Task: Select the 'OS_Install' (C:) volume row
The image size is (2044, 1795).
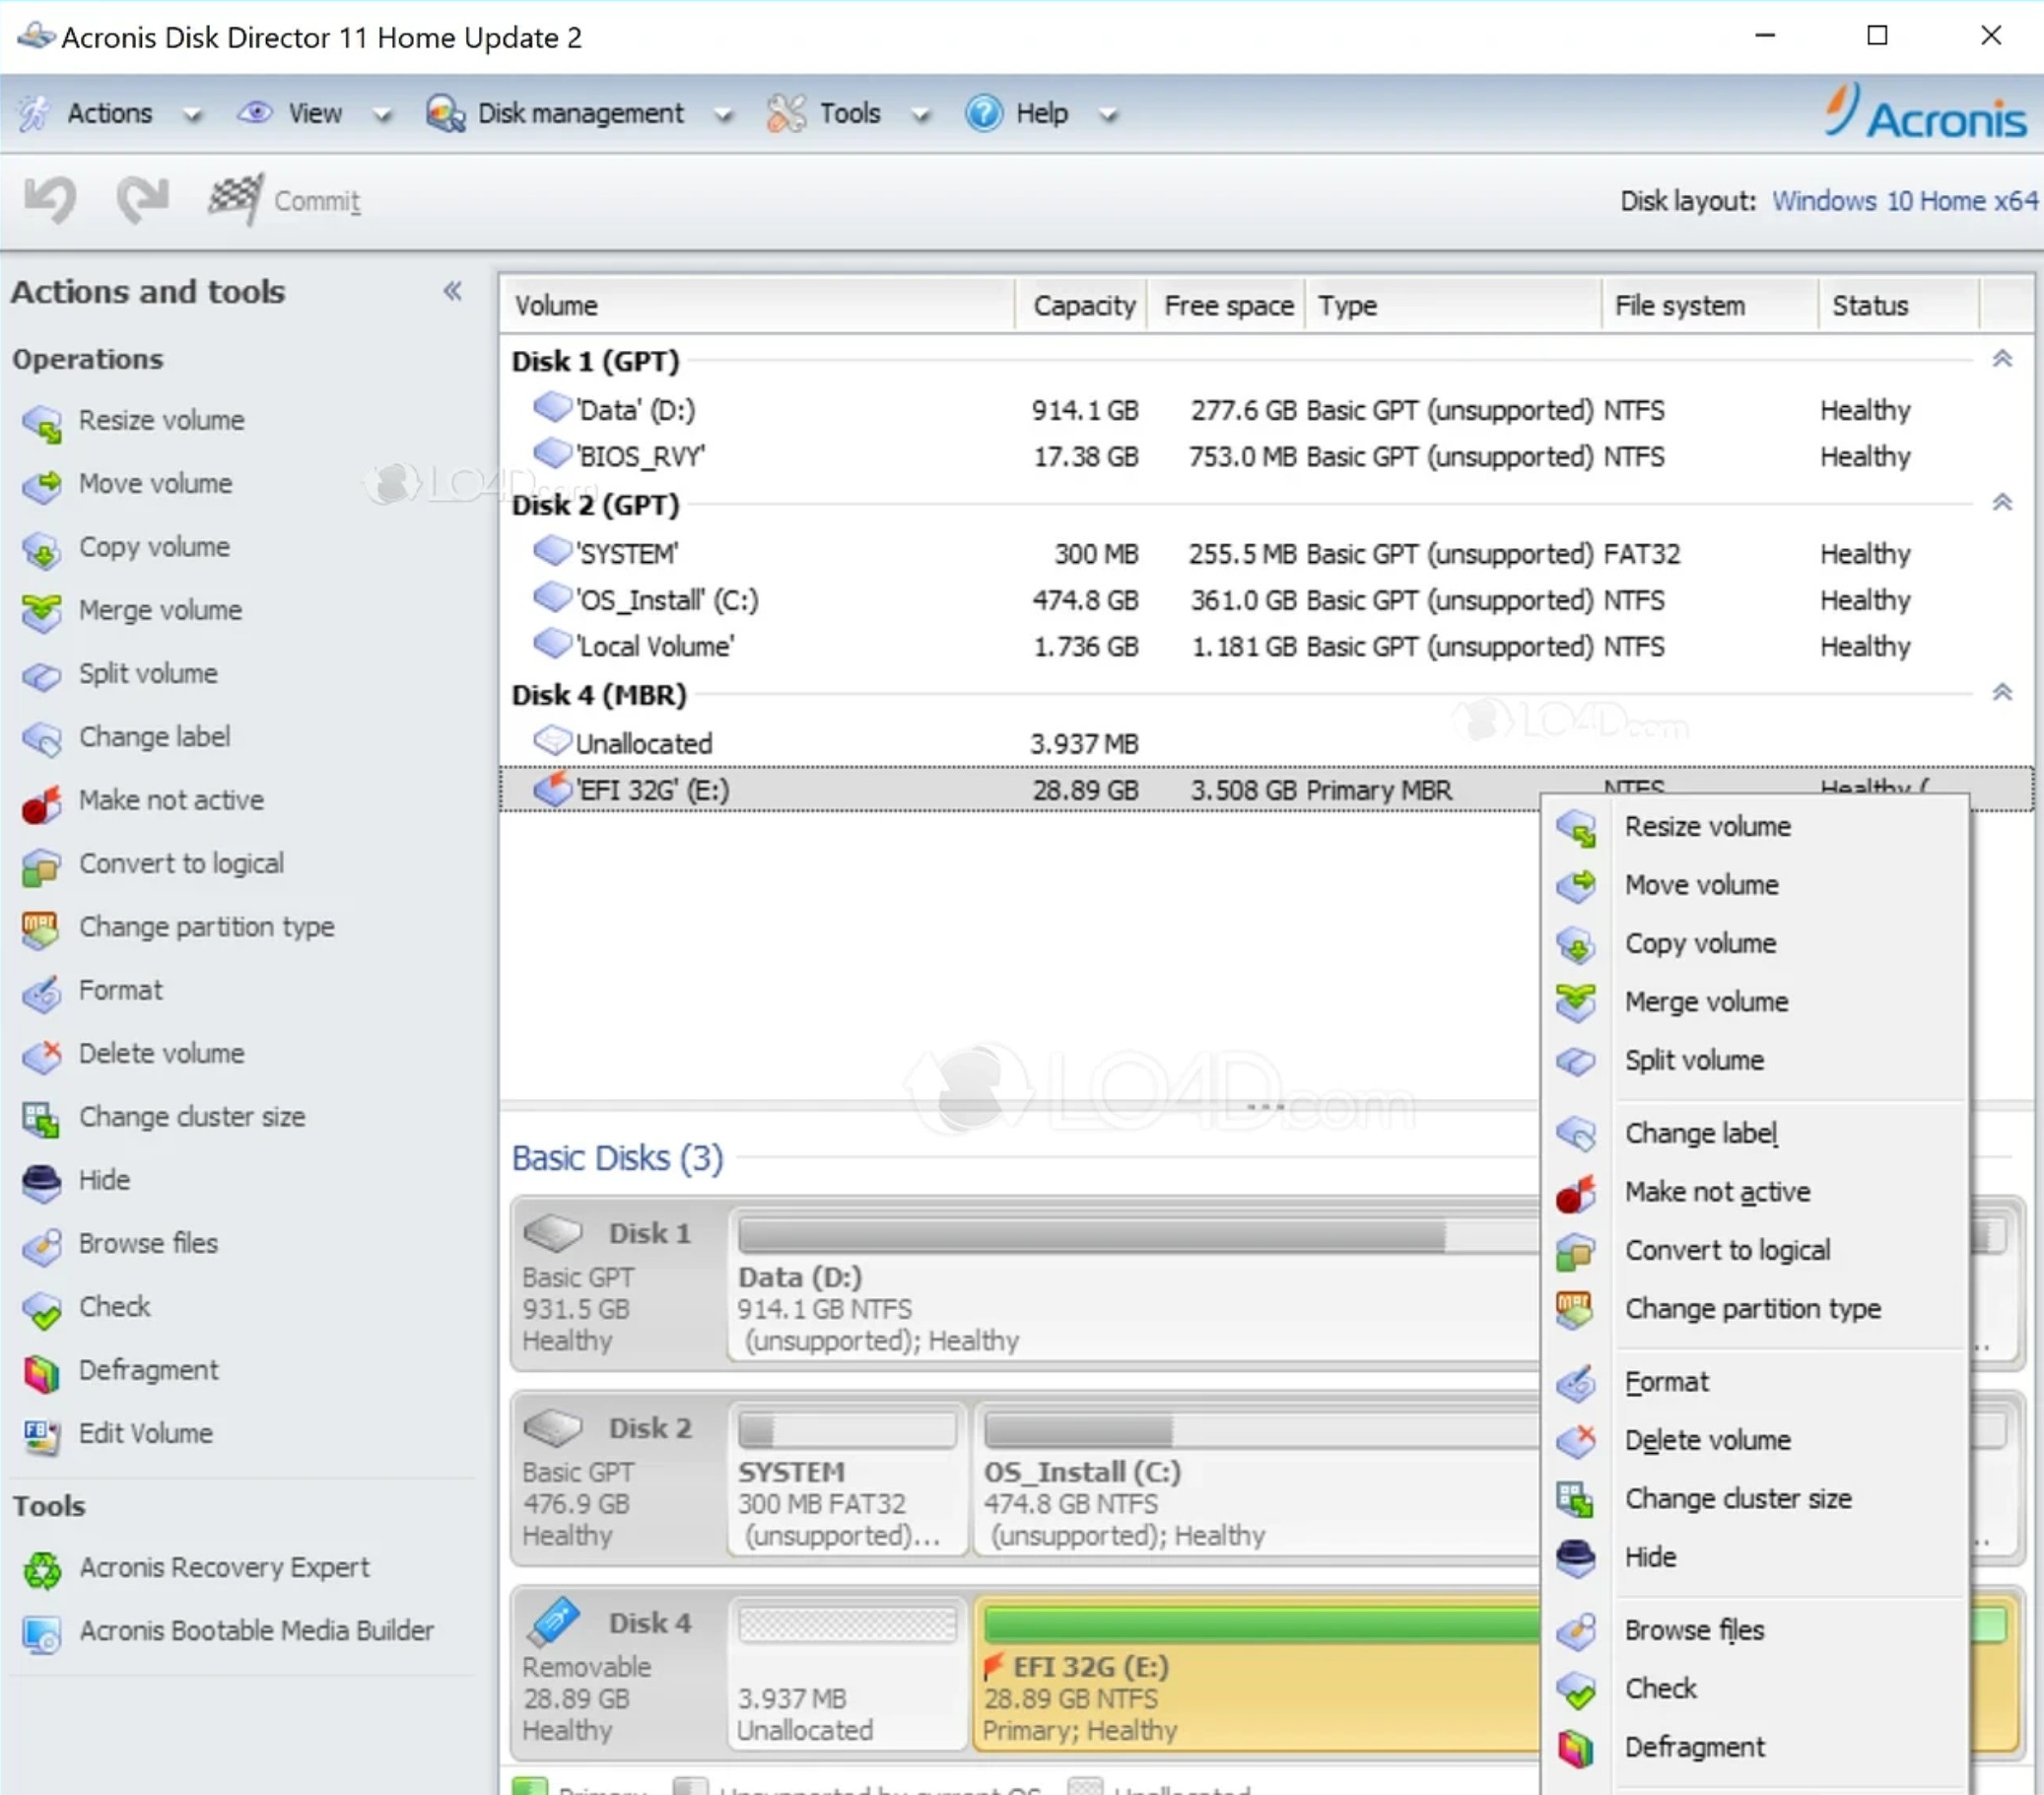Action: pyautogui.click(x=1265, y=601)
